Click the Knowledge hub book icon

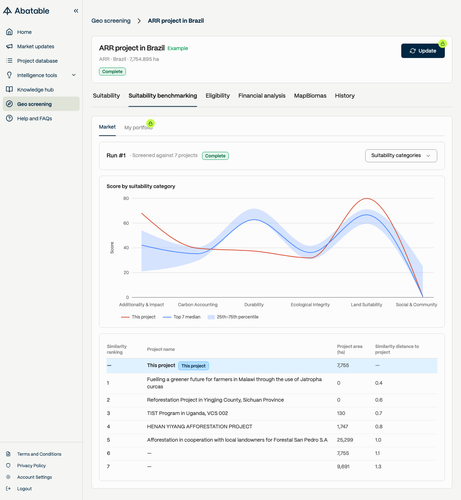point(9,89)
